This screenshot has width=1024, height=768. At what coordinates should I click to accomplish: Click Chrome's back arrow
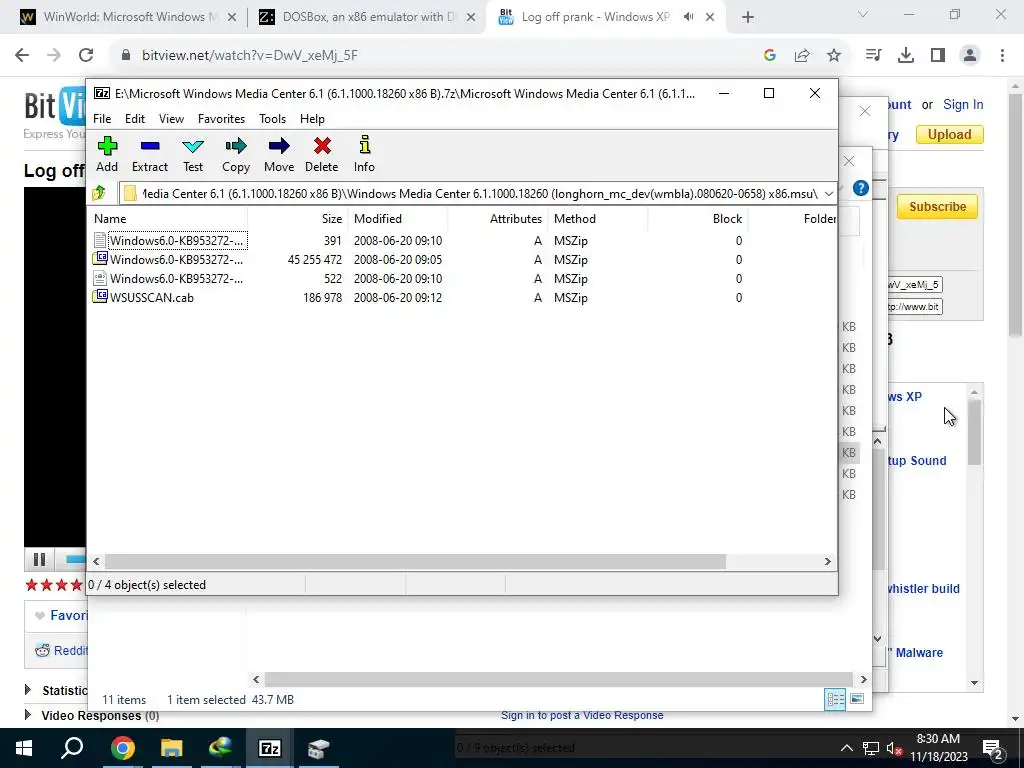22,56
